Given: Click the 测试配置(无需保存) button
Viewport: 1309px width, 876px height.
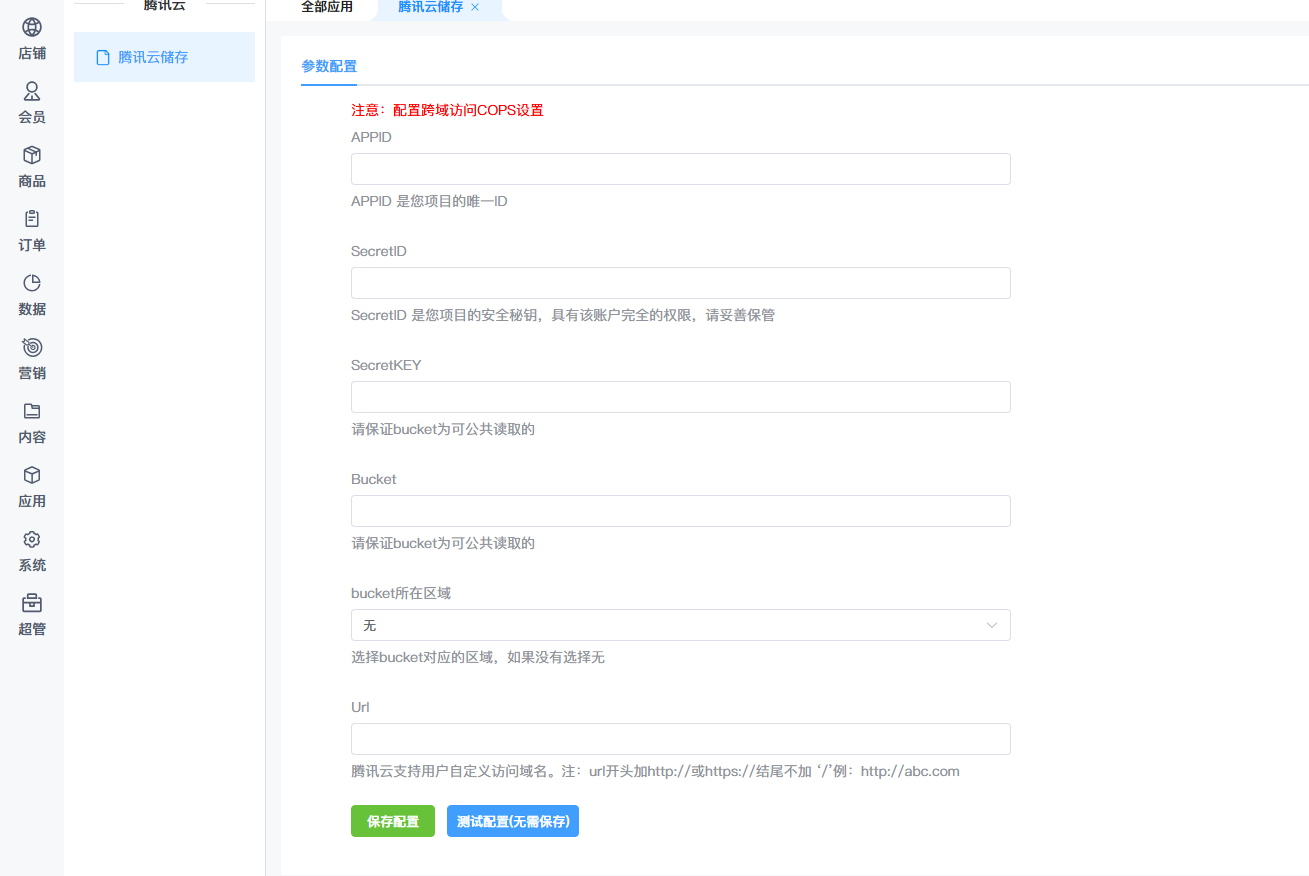Looking at the screenshot, I should [x=513, y=821].
